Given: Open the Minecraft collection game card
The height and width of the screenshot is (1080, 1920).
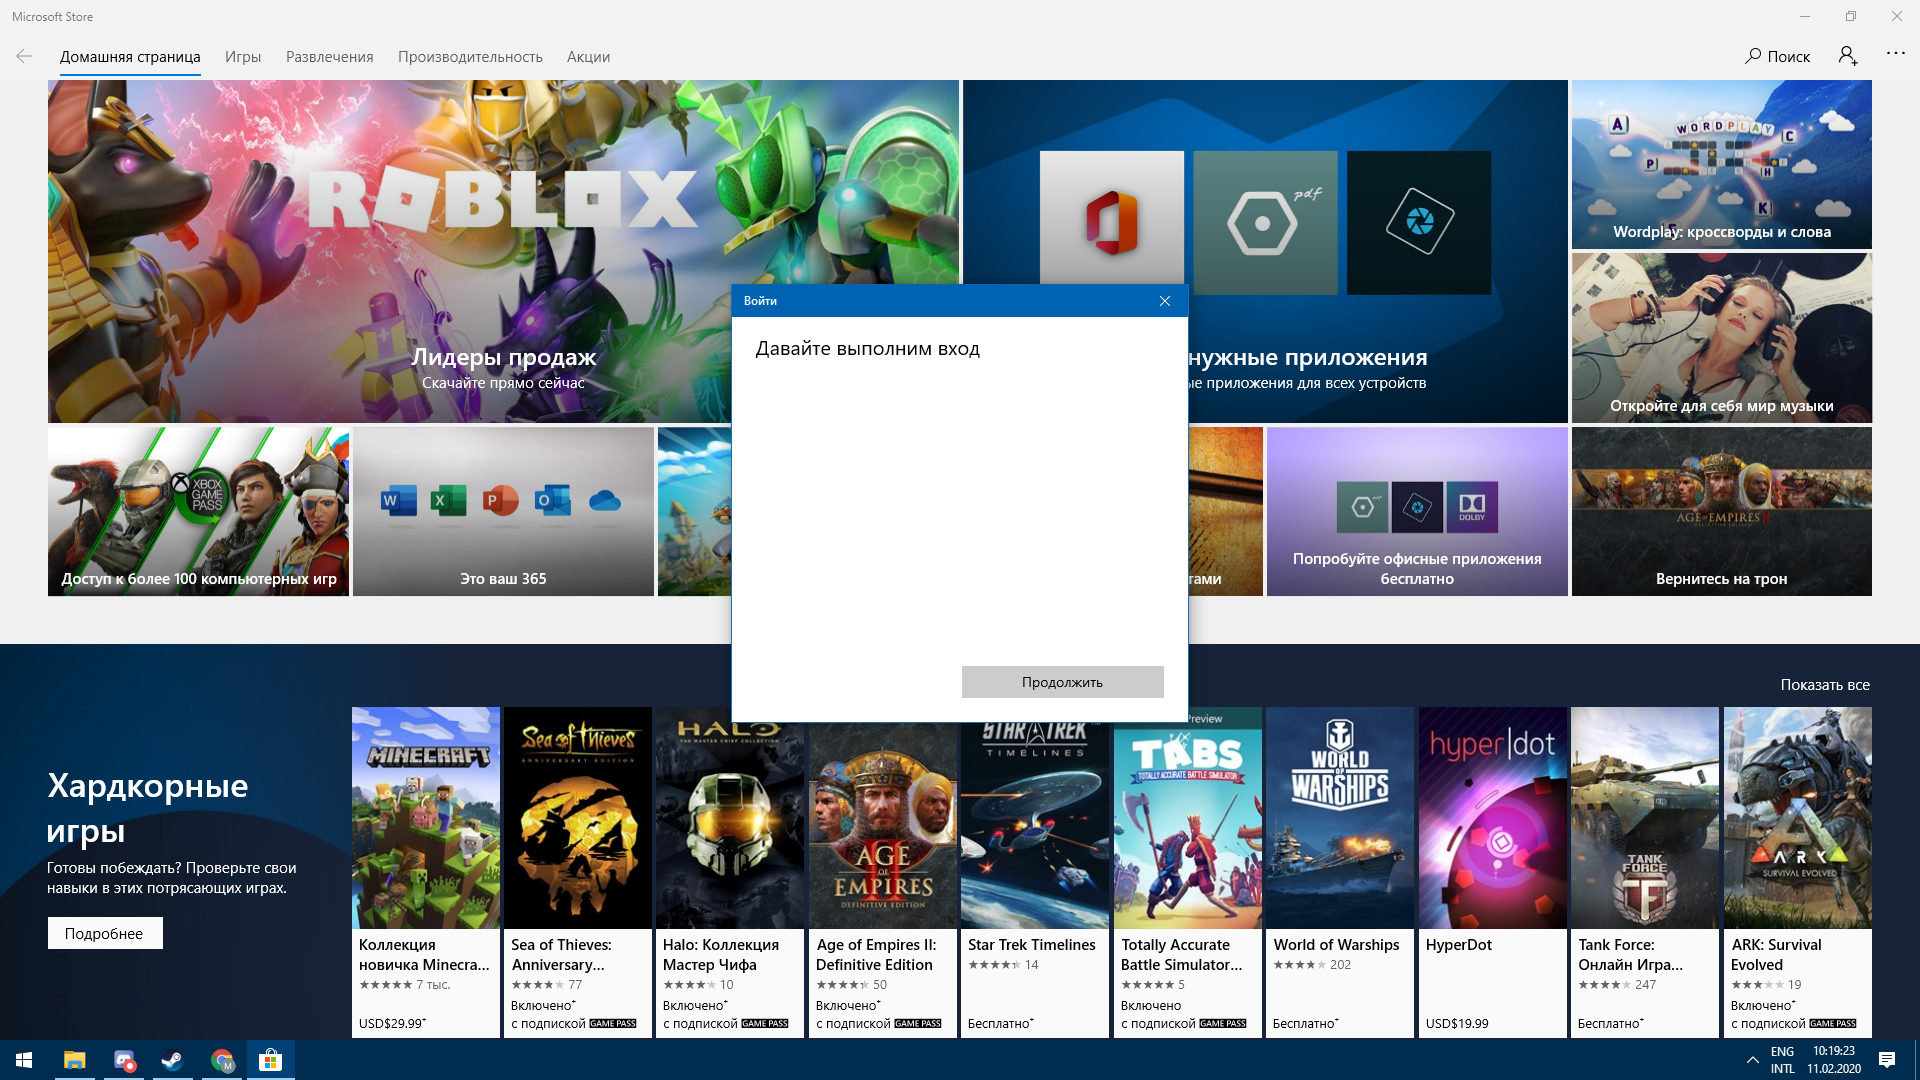Looking at the screenshot, I should click(x=426, y=872).
